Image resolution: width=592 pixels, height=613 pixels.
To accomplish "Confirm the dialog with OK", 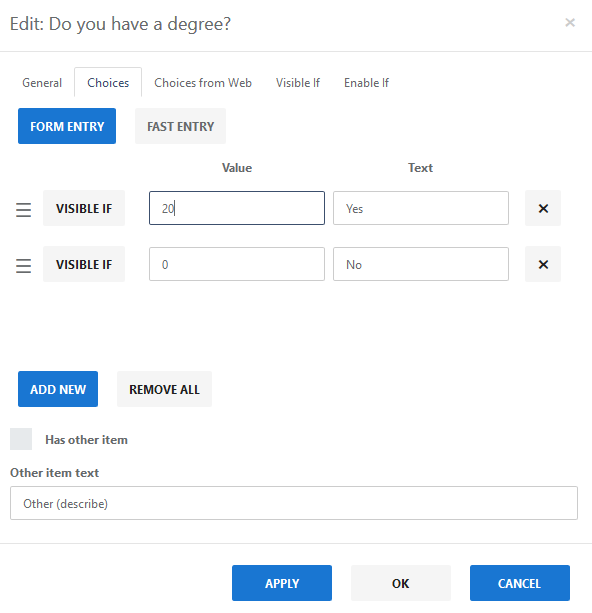I will tap(400, 583).
